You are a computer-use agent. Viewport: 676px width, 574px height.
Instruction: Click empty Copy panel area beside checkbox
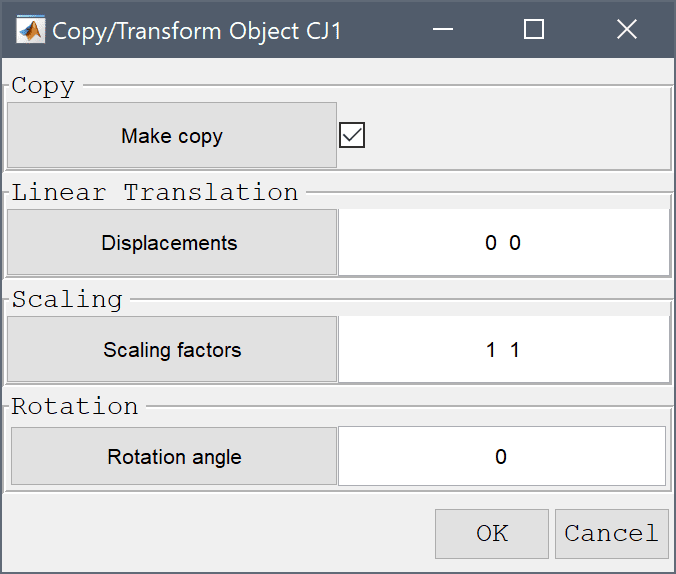tap(517, 135)
